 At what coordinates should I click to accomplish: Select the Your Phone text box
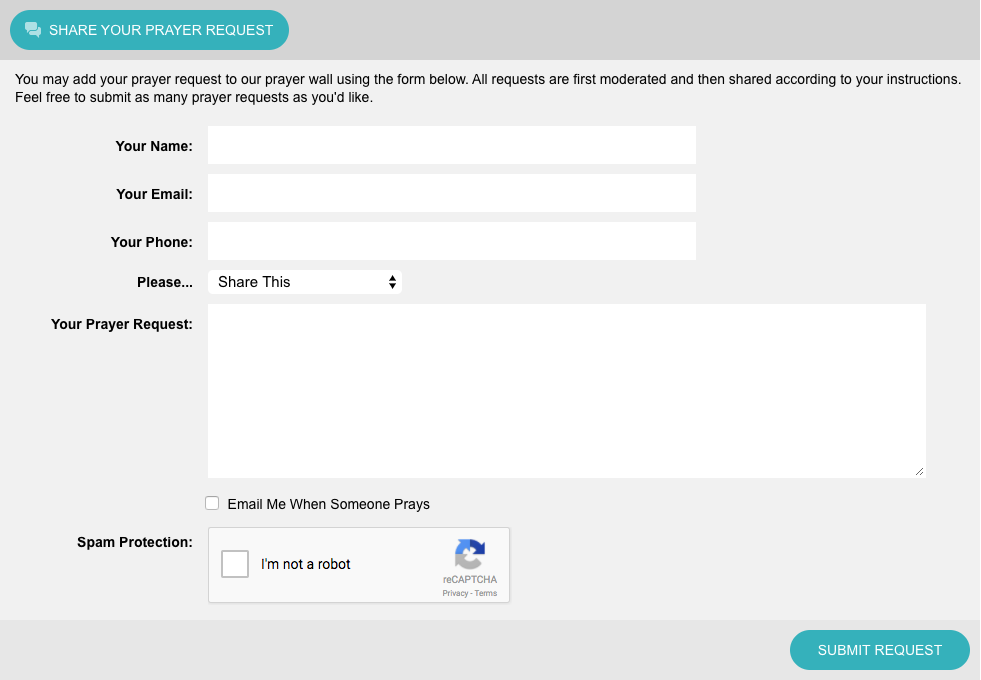tap(452, 241)
